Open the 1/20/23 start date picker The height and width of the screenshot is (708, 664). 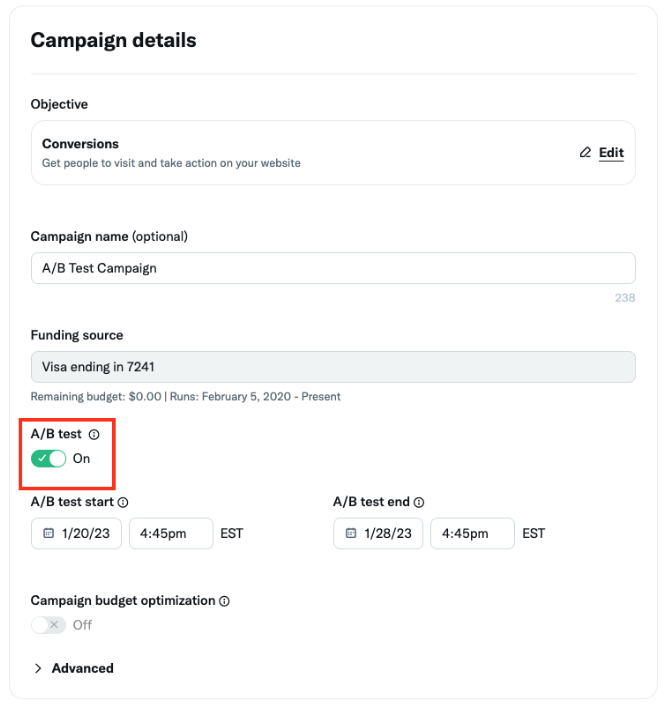click(76, 533)
